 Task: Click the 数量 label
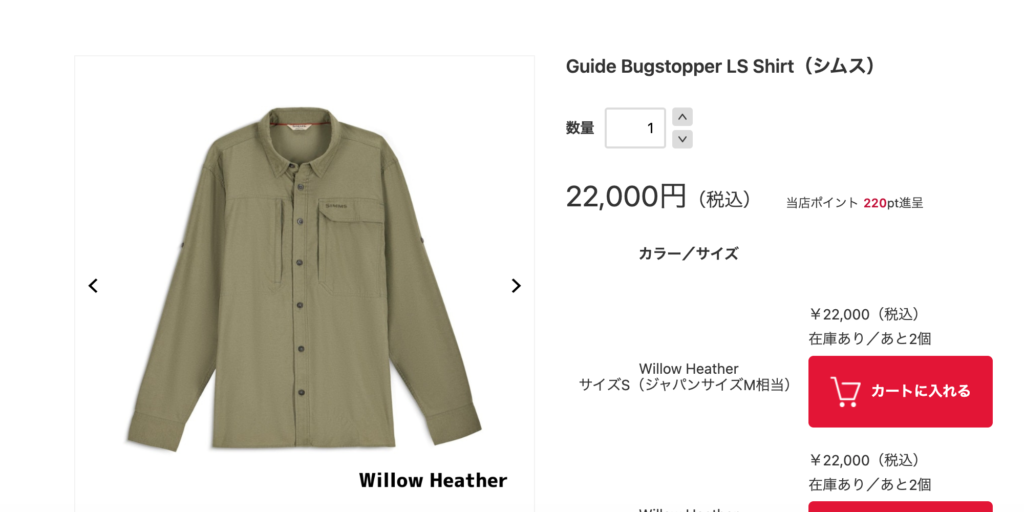pyautogui.click(x=580, y=128)
